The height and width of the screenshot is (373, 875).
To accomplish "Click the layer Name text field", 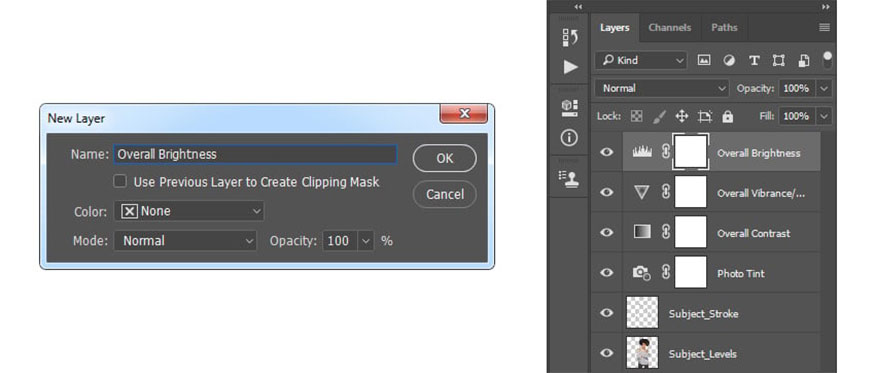I will tap(256, 154).
